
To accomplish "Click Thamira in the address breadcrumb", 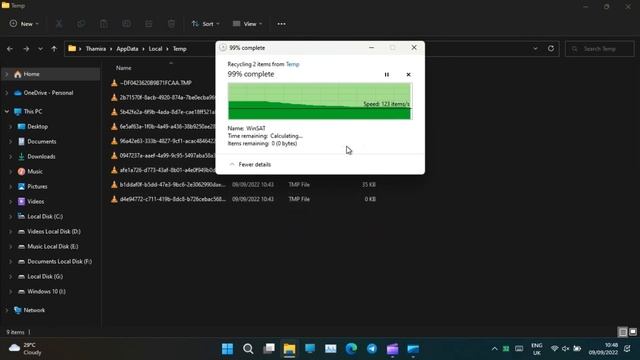I will tap(96, 49).
